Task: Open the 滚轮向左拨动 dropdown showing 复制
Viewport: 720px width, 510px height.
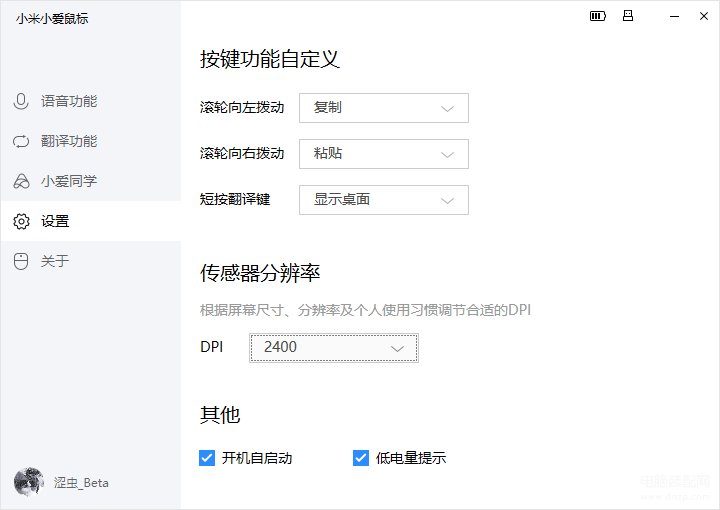Action: click(384, 108)
